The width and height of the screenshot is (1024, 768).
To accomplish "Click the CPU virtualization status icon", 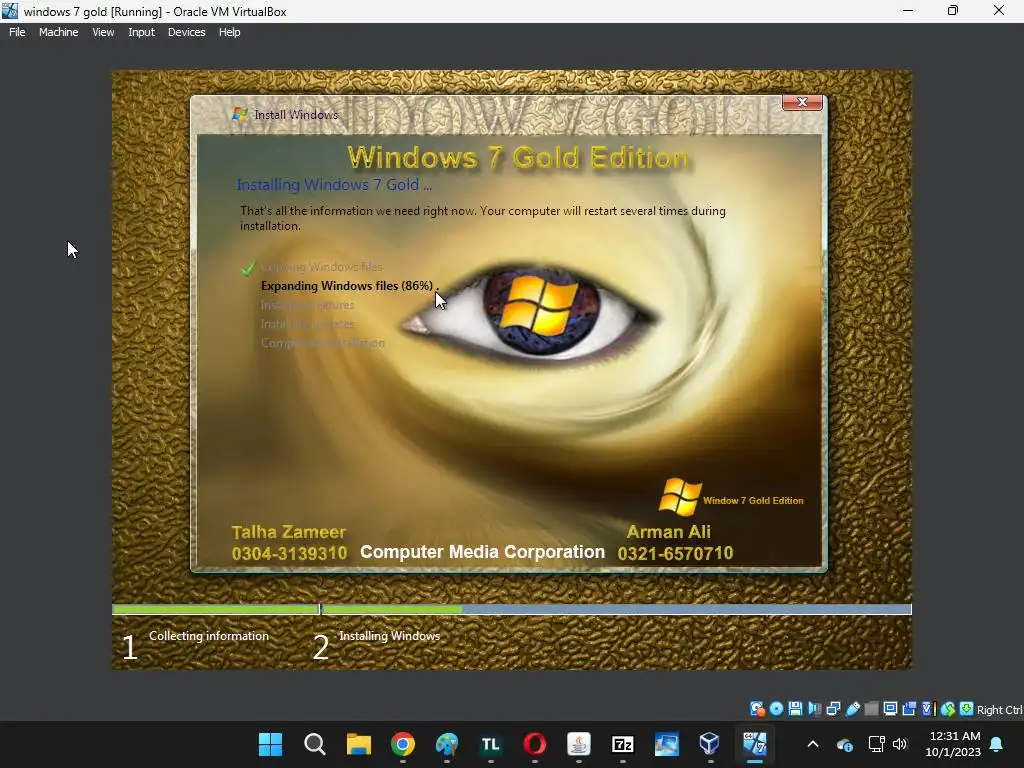I will pyautogui.click(x=928, y=709).
